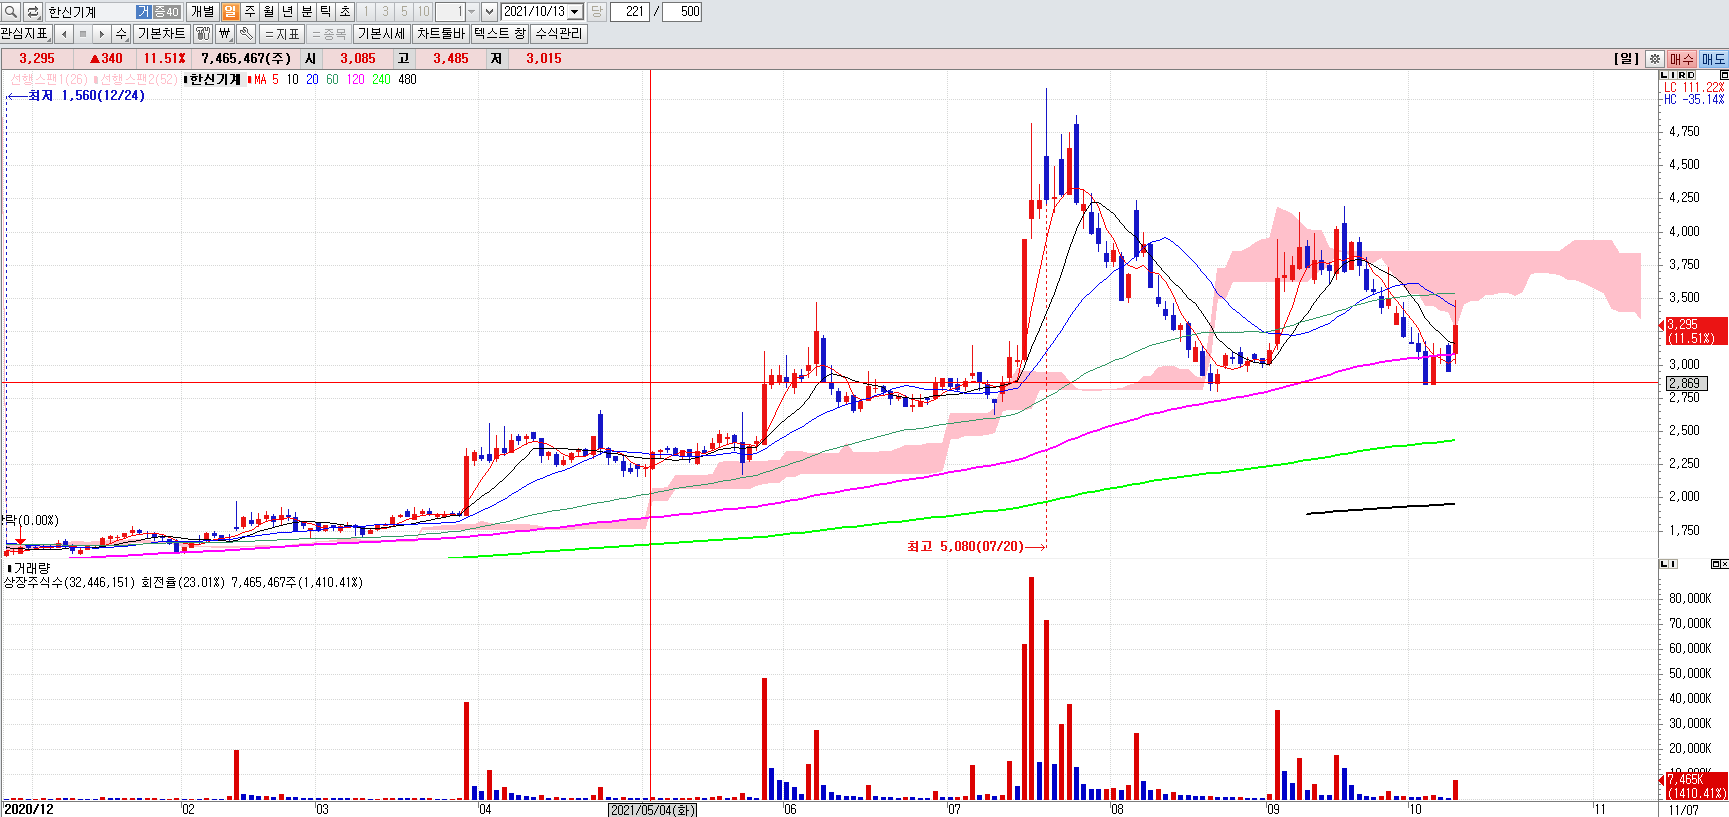Click the MA 20 blue legend number
Image resolution: width=1729 pixels, height=817 pixels.
point(312,79)
